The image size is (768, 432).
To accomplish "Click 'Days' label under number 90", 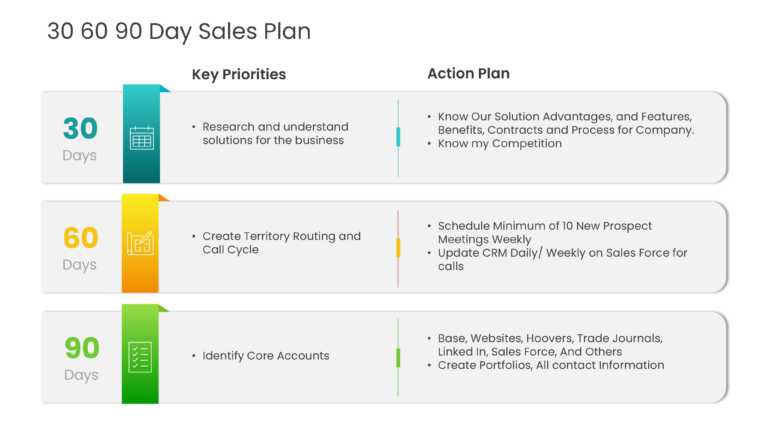I will pyautogui.click(x=80, y=375).
